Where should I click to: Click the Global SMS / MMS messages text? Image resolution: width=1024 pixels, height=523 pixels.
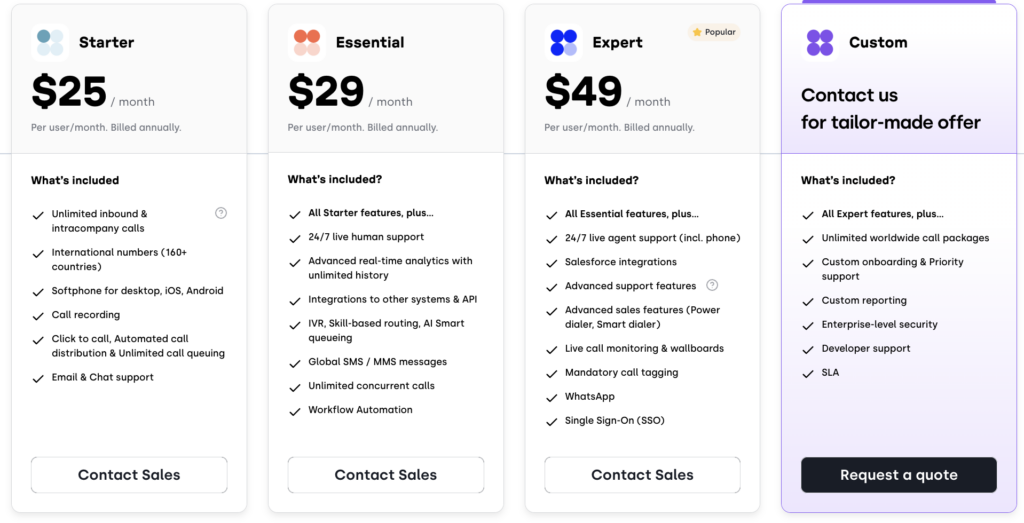(377, 362)
